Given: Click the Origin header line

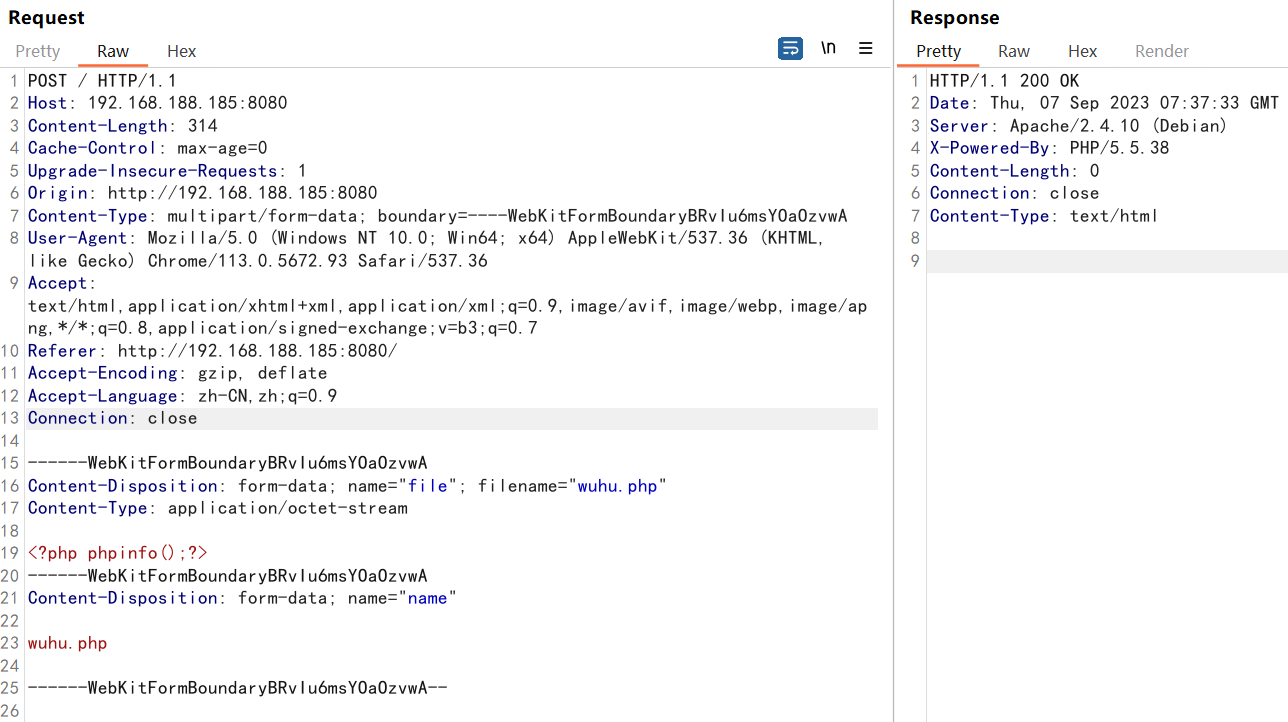Looking at the screenshot, I should coord(203,193).
